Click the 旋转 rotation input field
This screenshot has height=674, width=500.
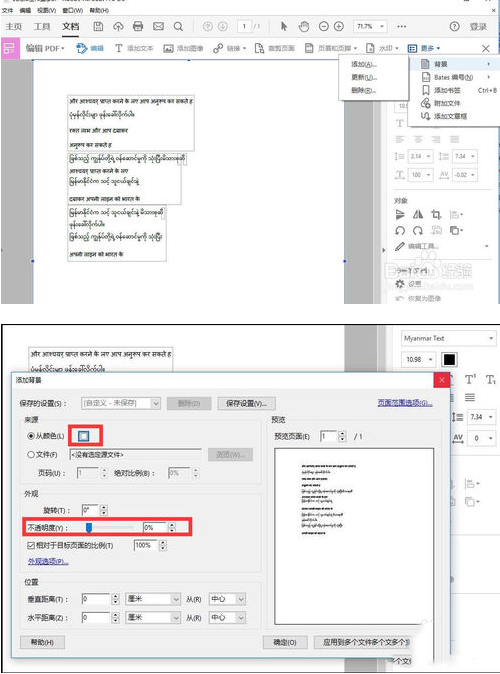coord(90,510)
